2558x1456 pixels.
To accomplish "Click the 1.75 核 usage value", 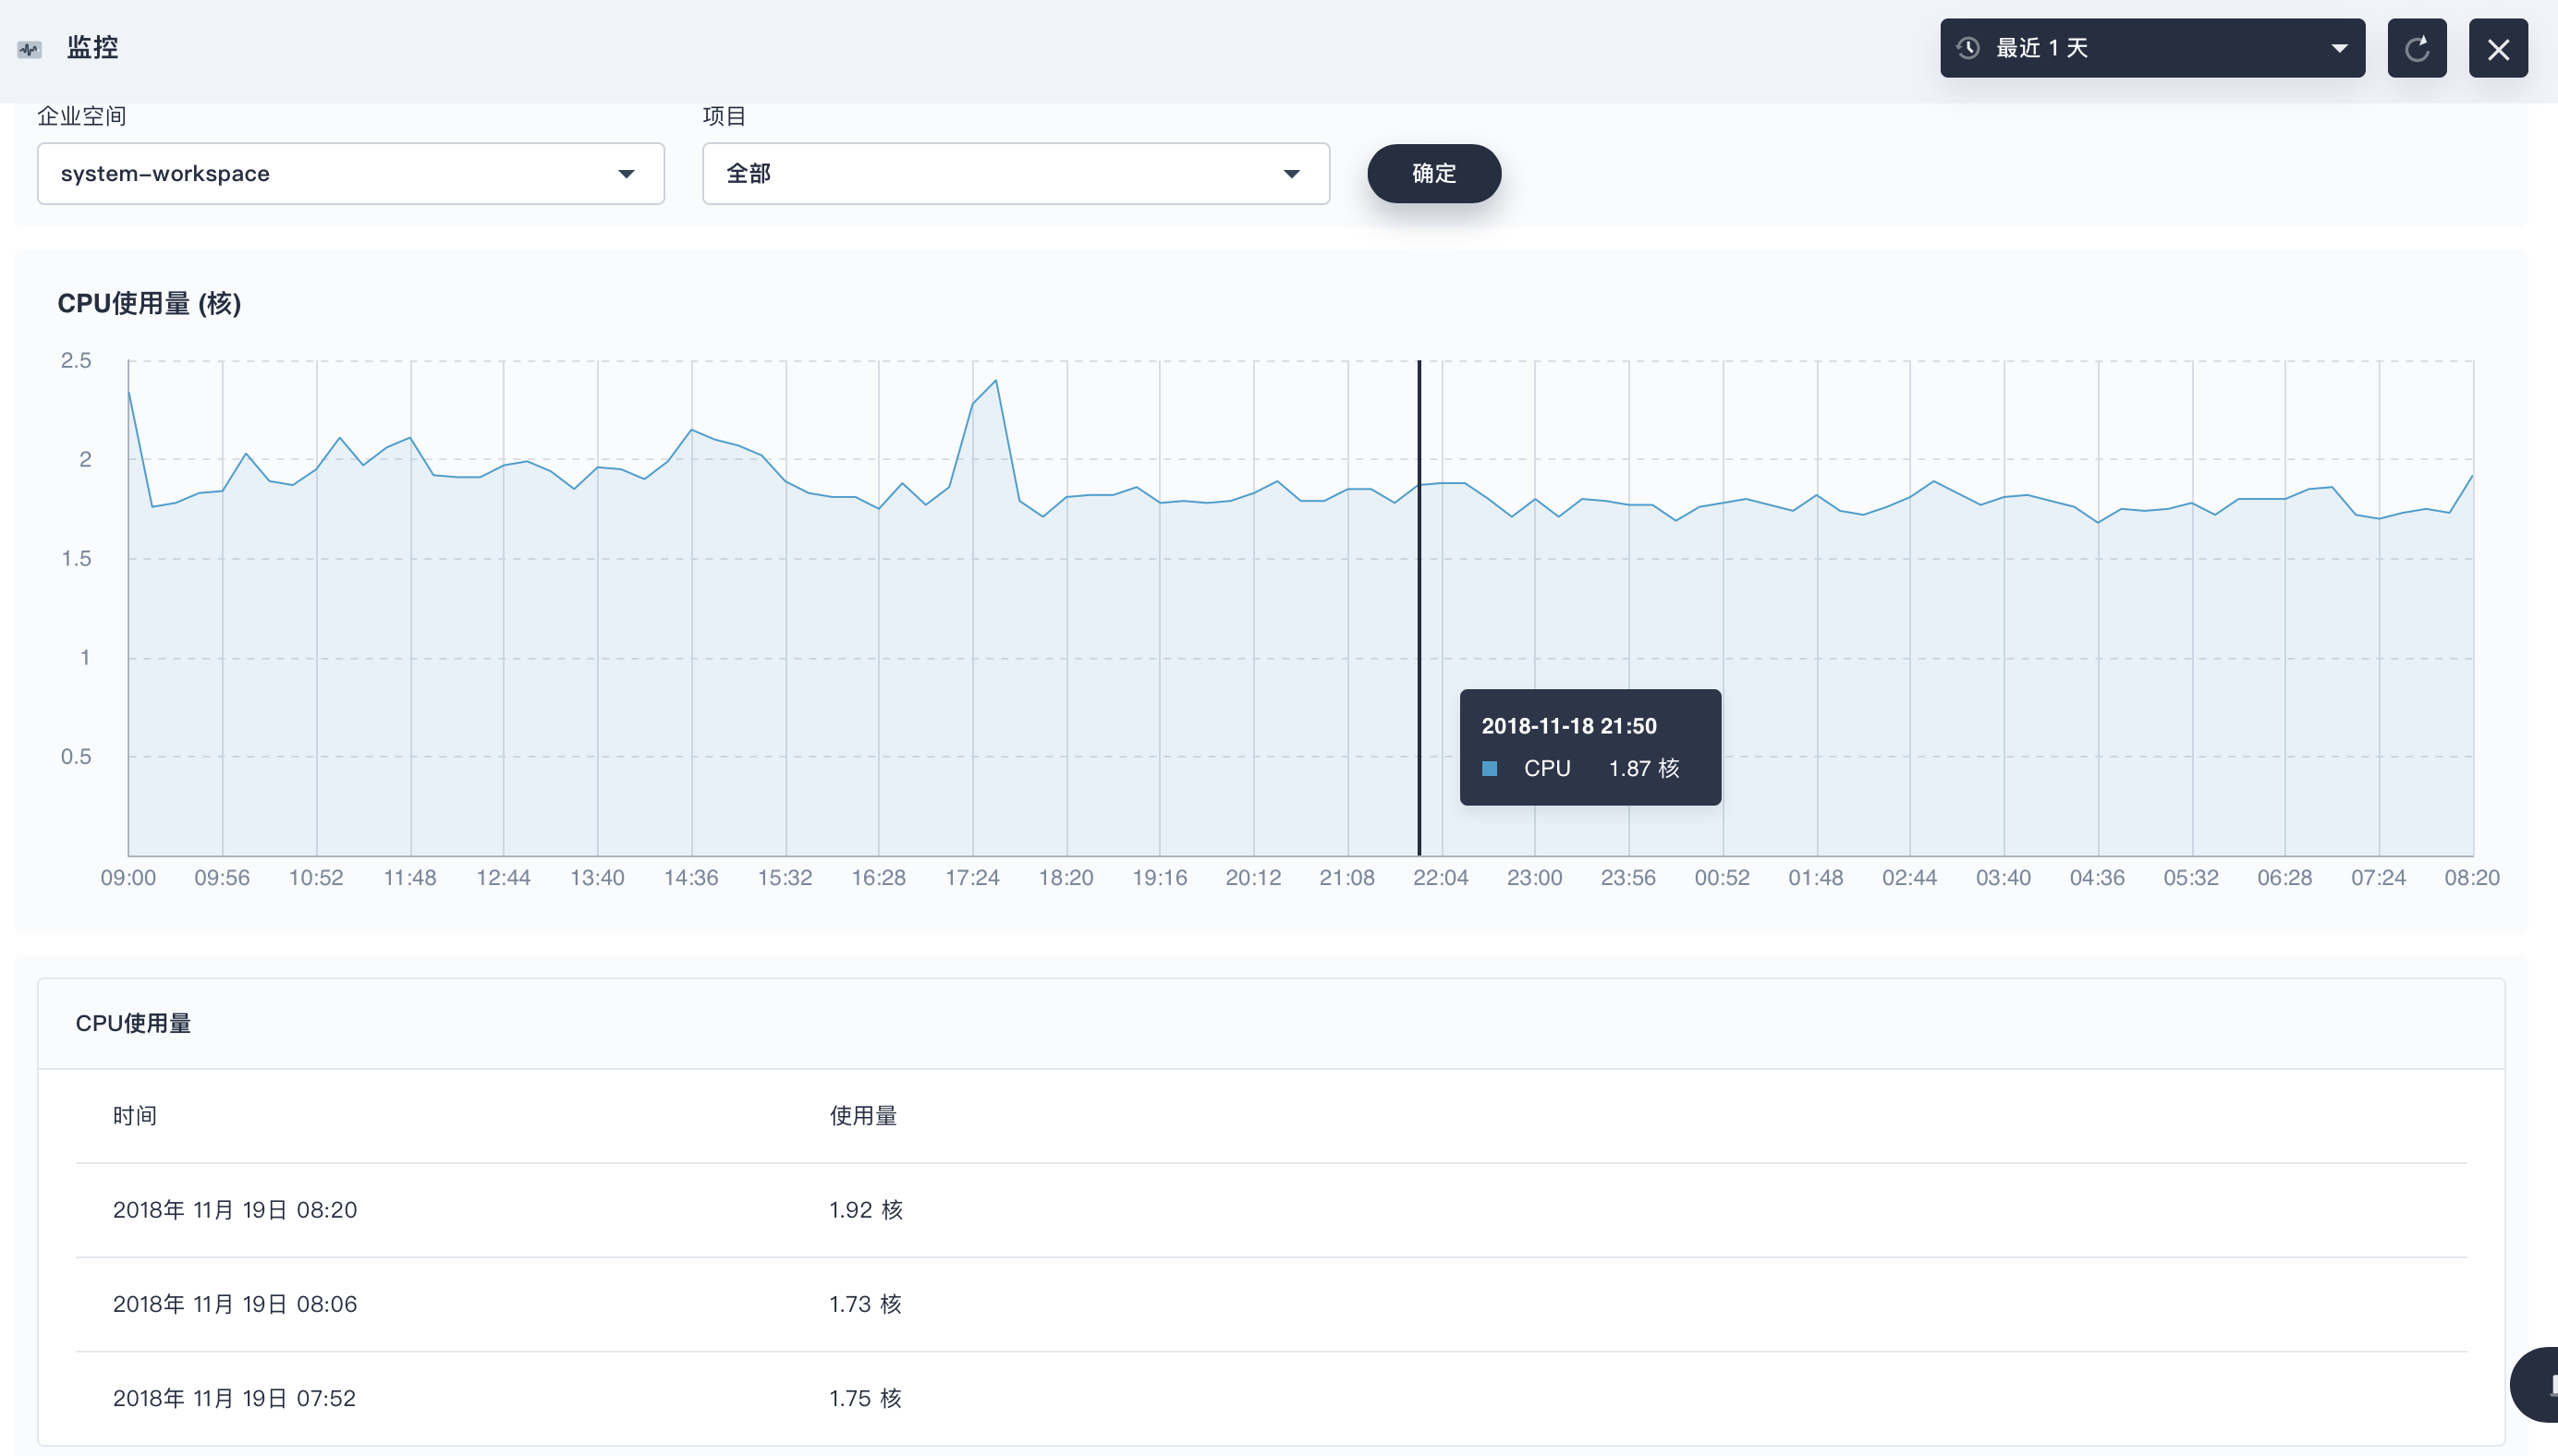I will click(865, 1398).
